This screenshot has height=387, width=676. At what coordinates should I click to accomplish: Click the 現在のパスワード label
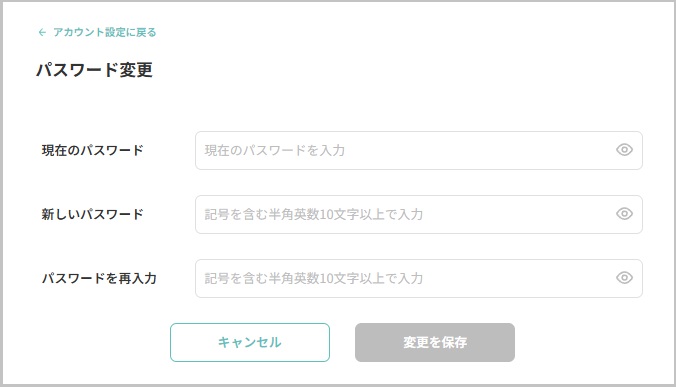point(92,150)
